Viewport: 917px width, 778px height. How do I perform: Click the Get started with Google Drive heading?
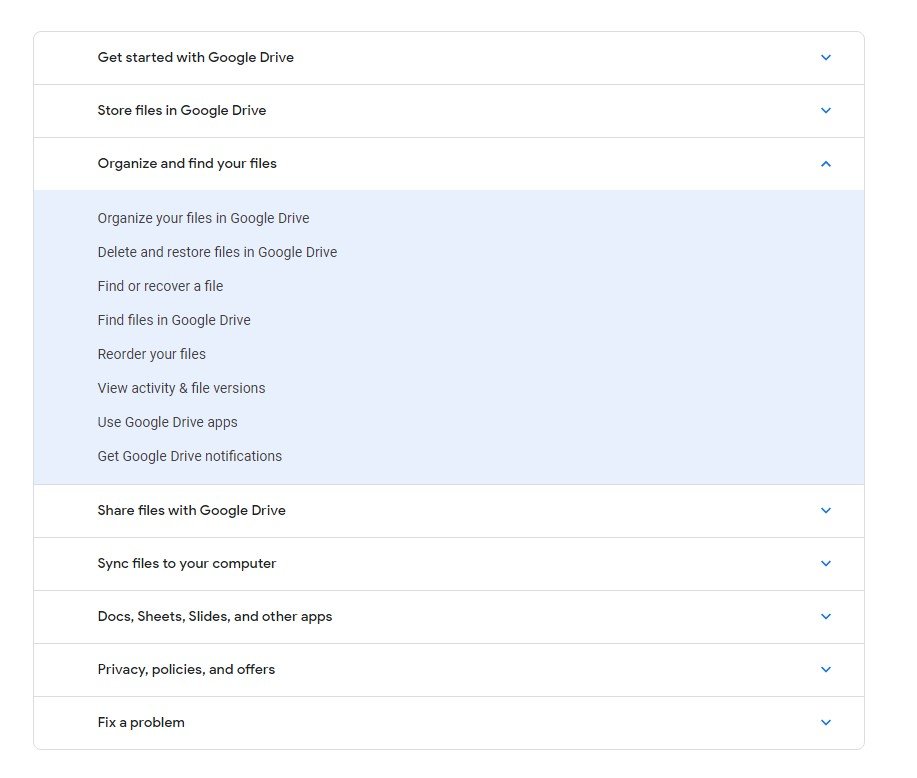coord(196,57)
